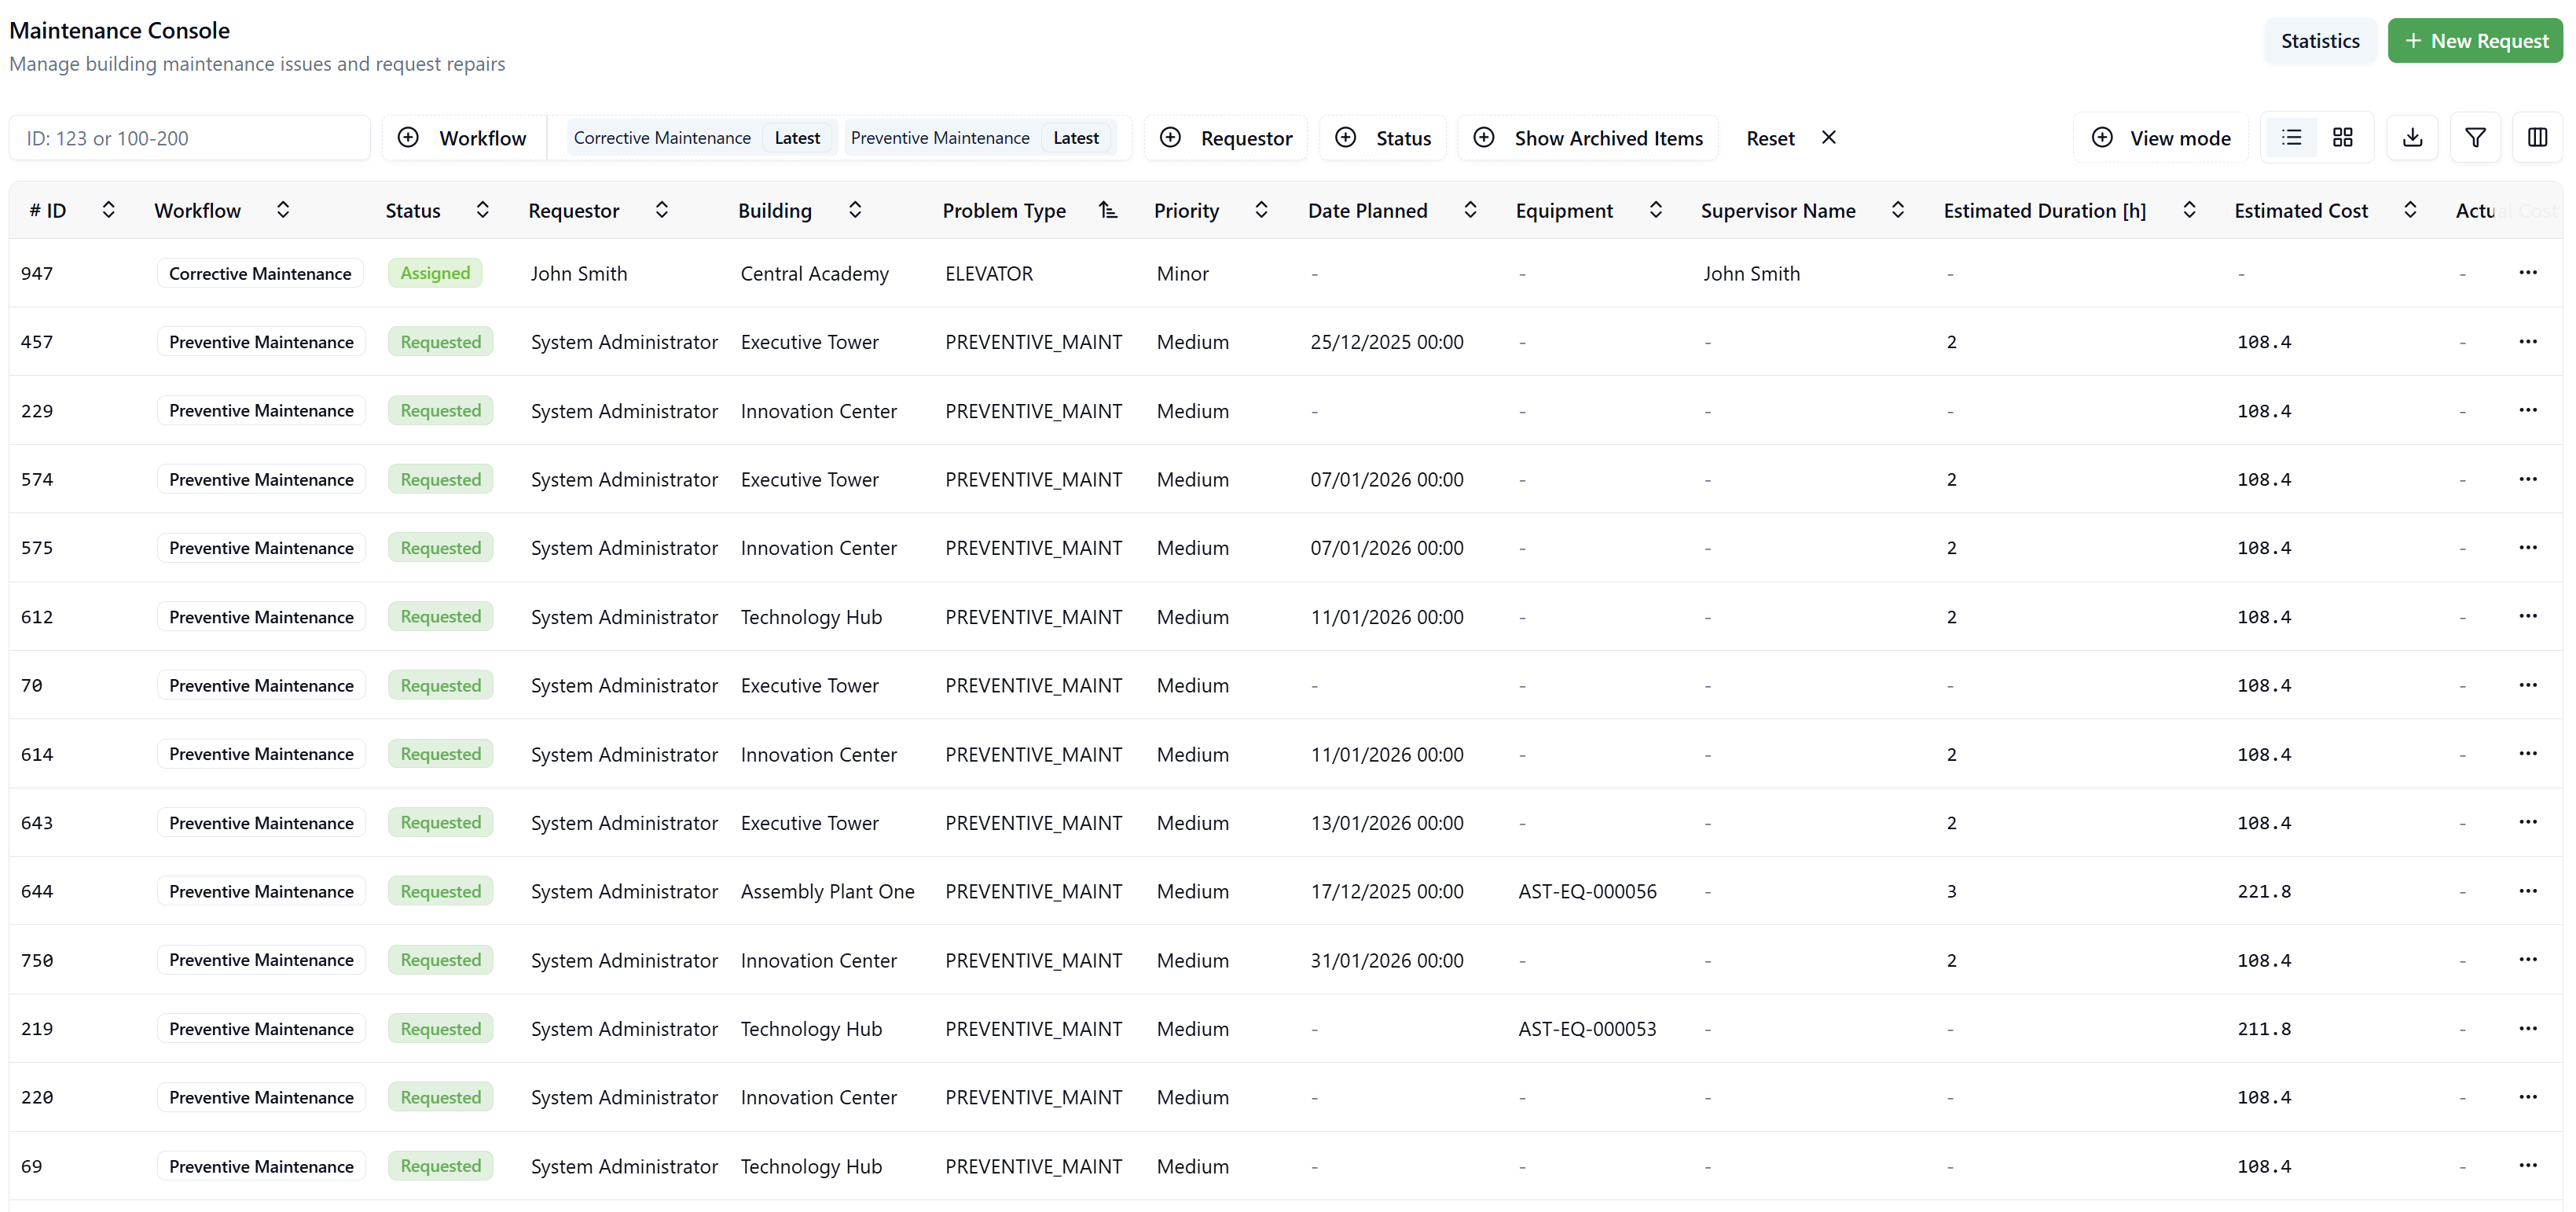The height and width of the screenshot is (1212, 2576).
Task: Open the Statistics page
Action: 2320,41
